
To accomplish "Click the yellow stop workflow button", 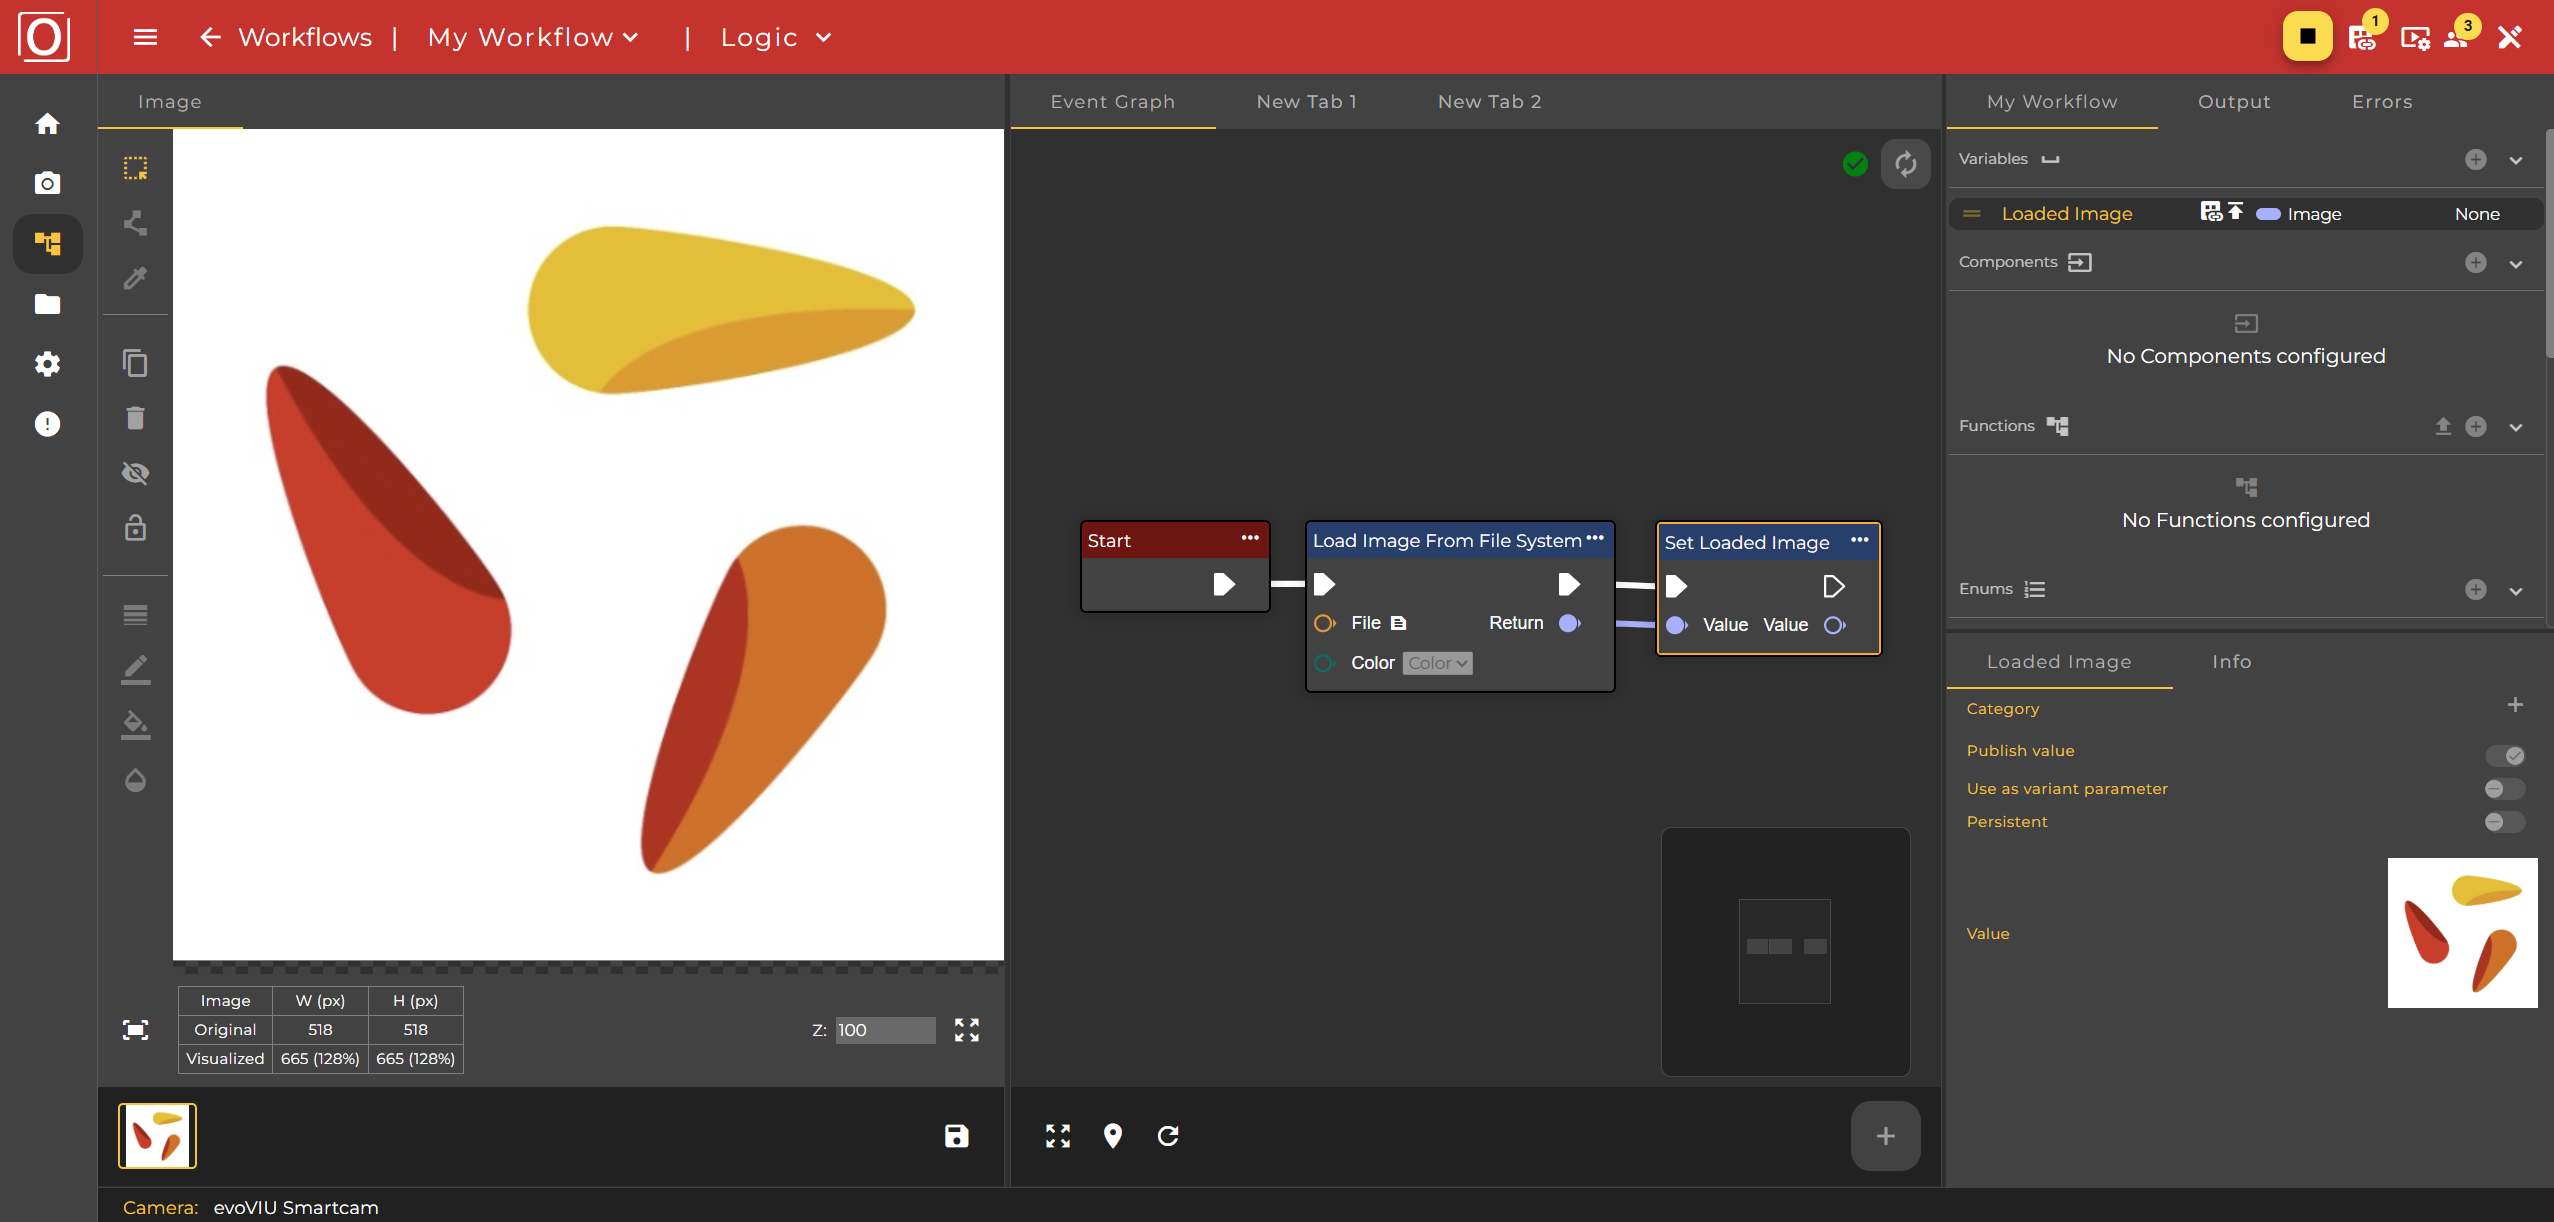I will click(x=2307, y=37).
